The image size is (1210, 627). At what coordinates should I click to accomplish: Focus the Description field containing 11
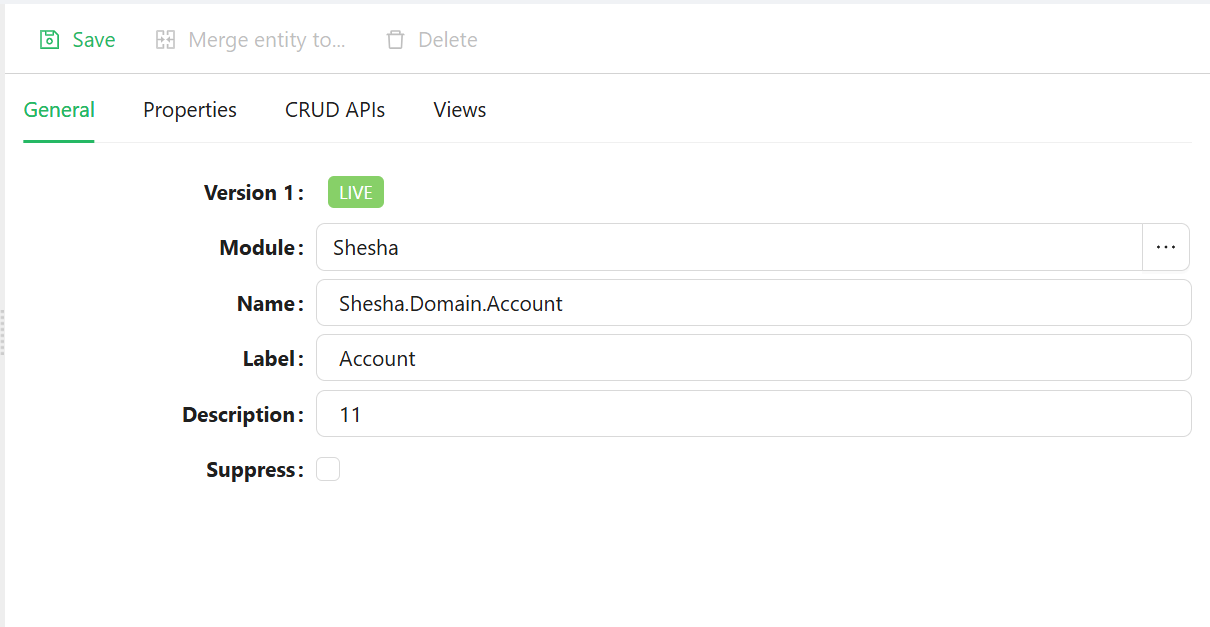pyautogui.click(x=754, y=414)
